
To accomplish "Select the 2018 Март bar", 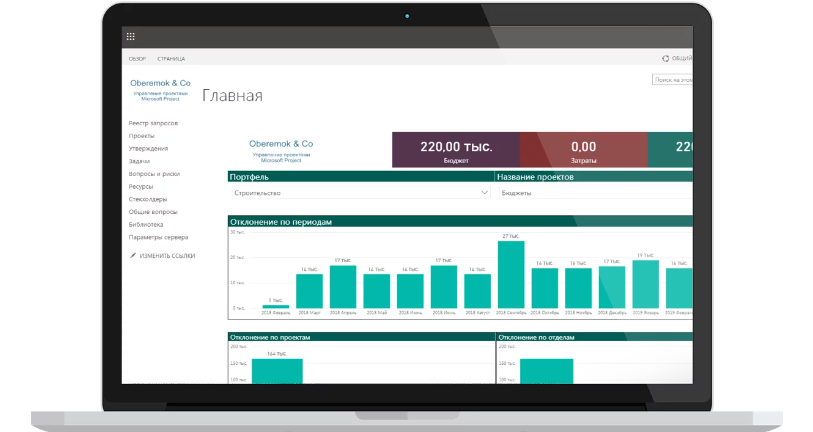I will coord(310,291).
